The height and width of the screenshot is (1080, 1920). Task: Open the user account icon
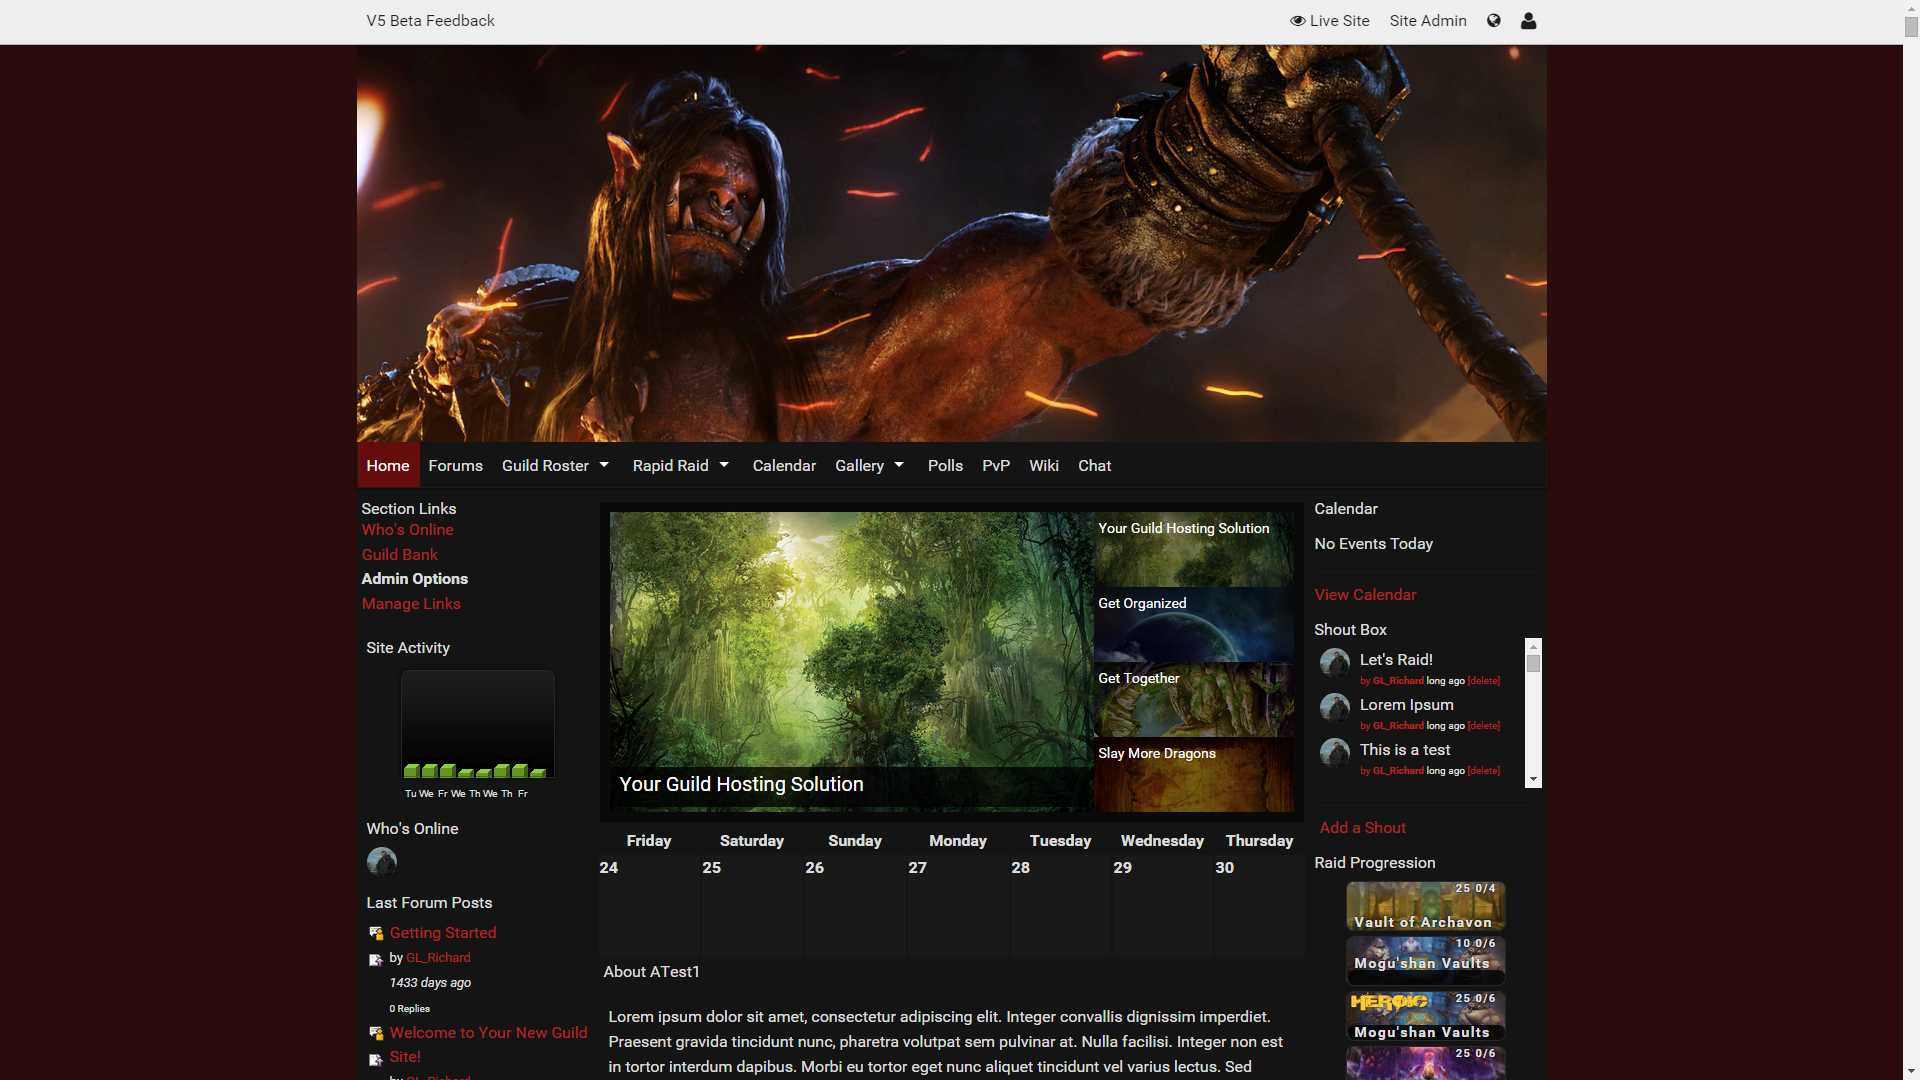point(1528,20)
